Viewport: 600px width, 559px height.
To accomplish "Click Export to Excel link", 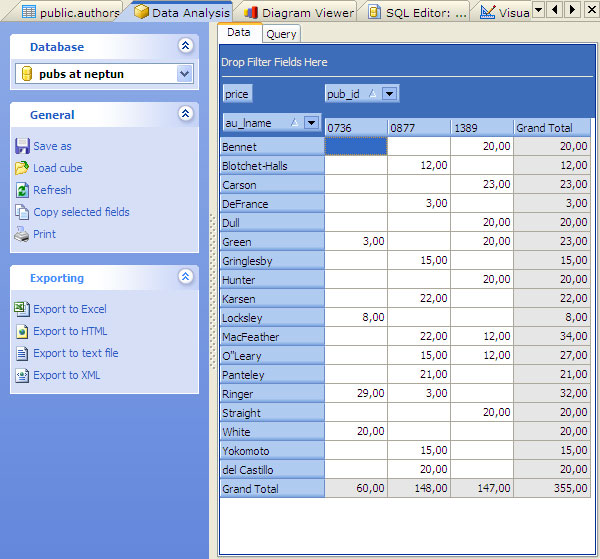I will coord(70,309).
